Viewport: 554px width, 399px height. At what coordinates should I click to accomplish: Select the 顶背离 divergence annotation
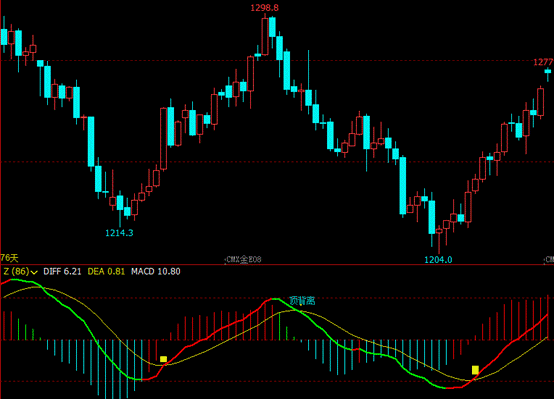click(x=302, y=301)
